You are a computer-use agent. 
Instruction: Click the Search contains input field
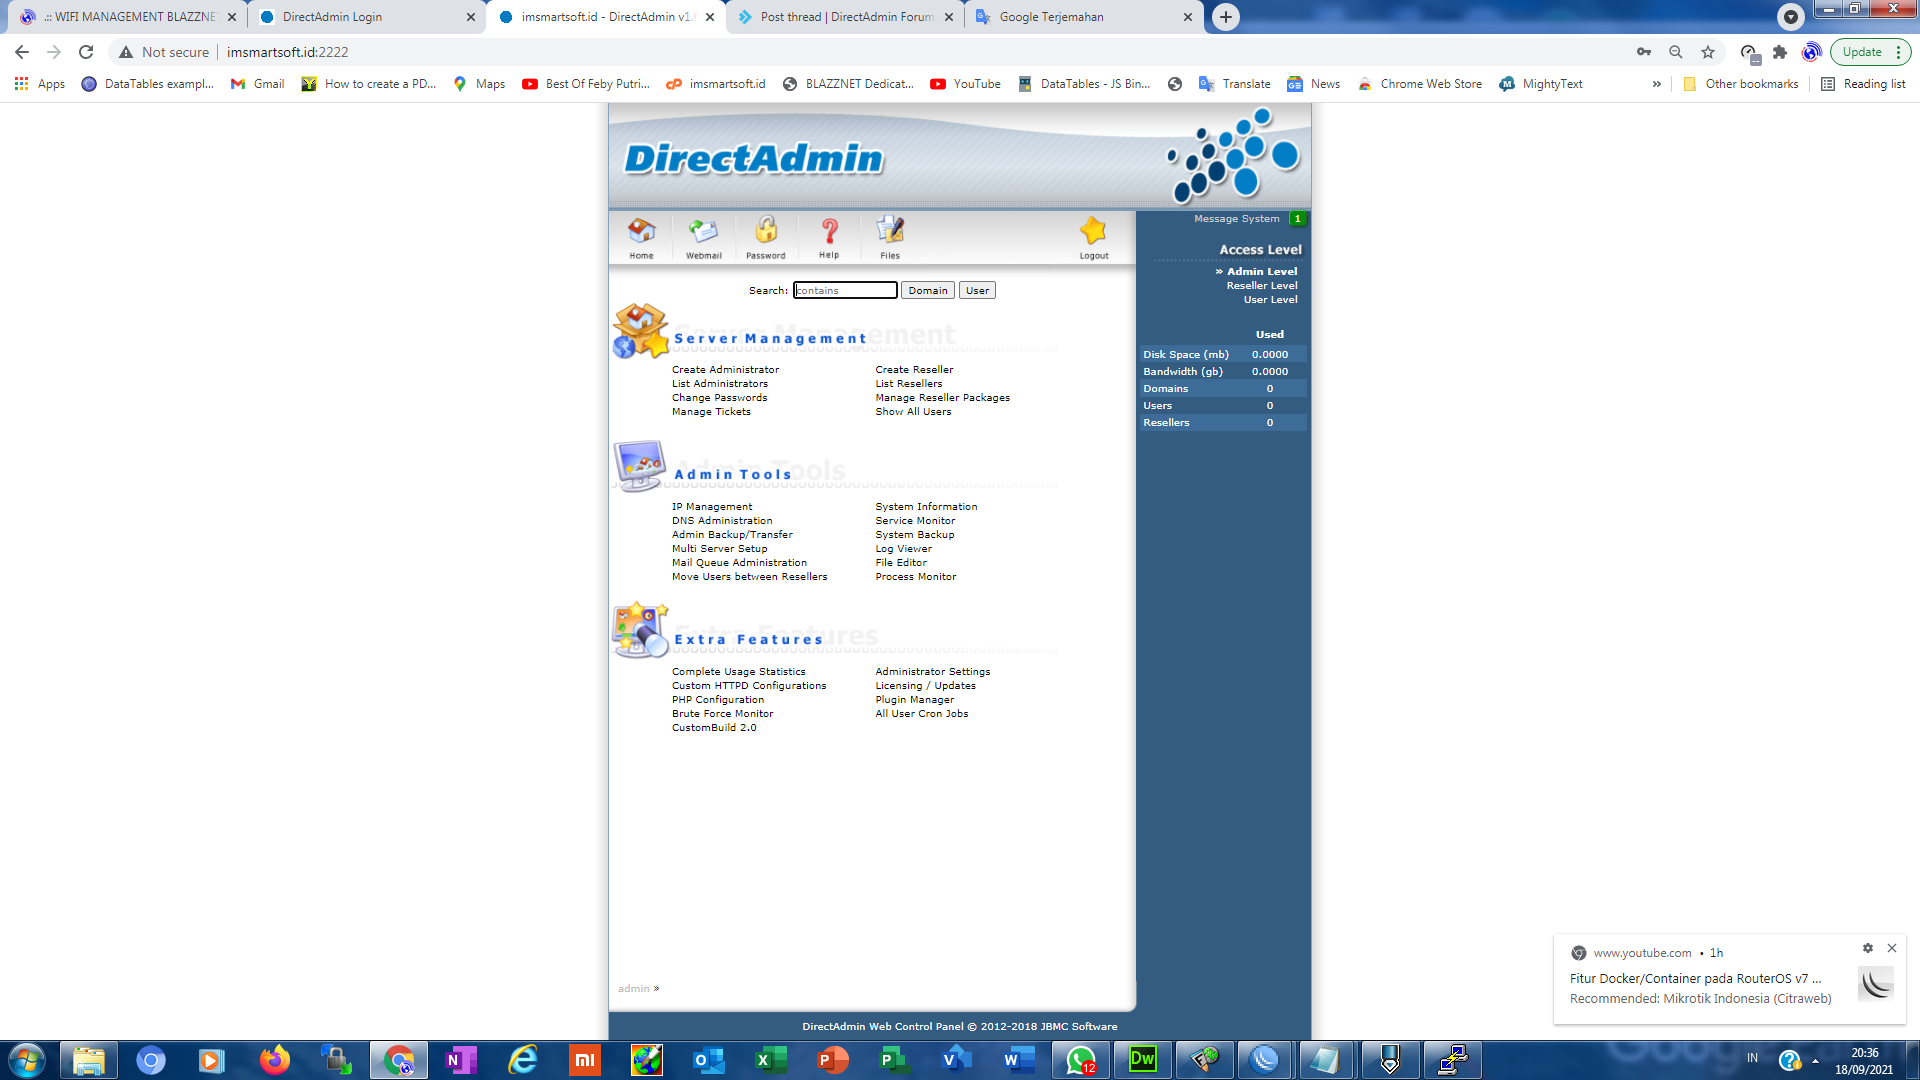pos(845,291)
